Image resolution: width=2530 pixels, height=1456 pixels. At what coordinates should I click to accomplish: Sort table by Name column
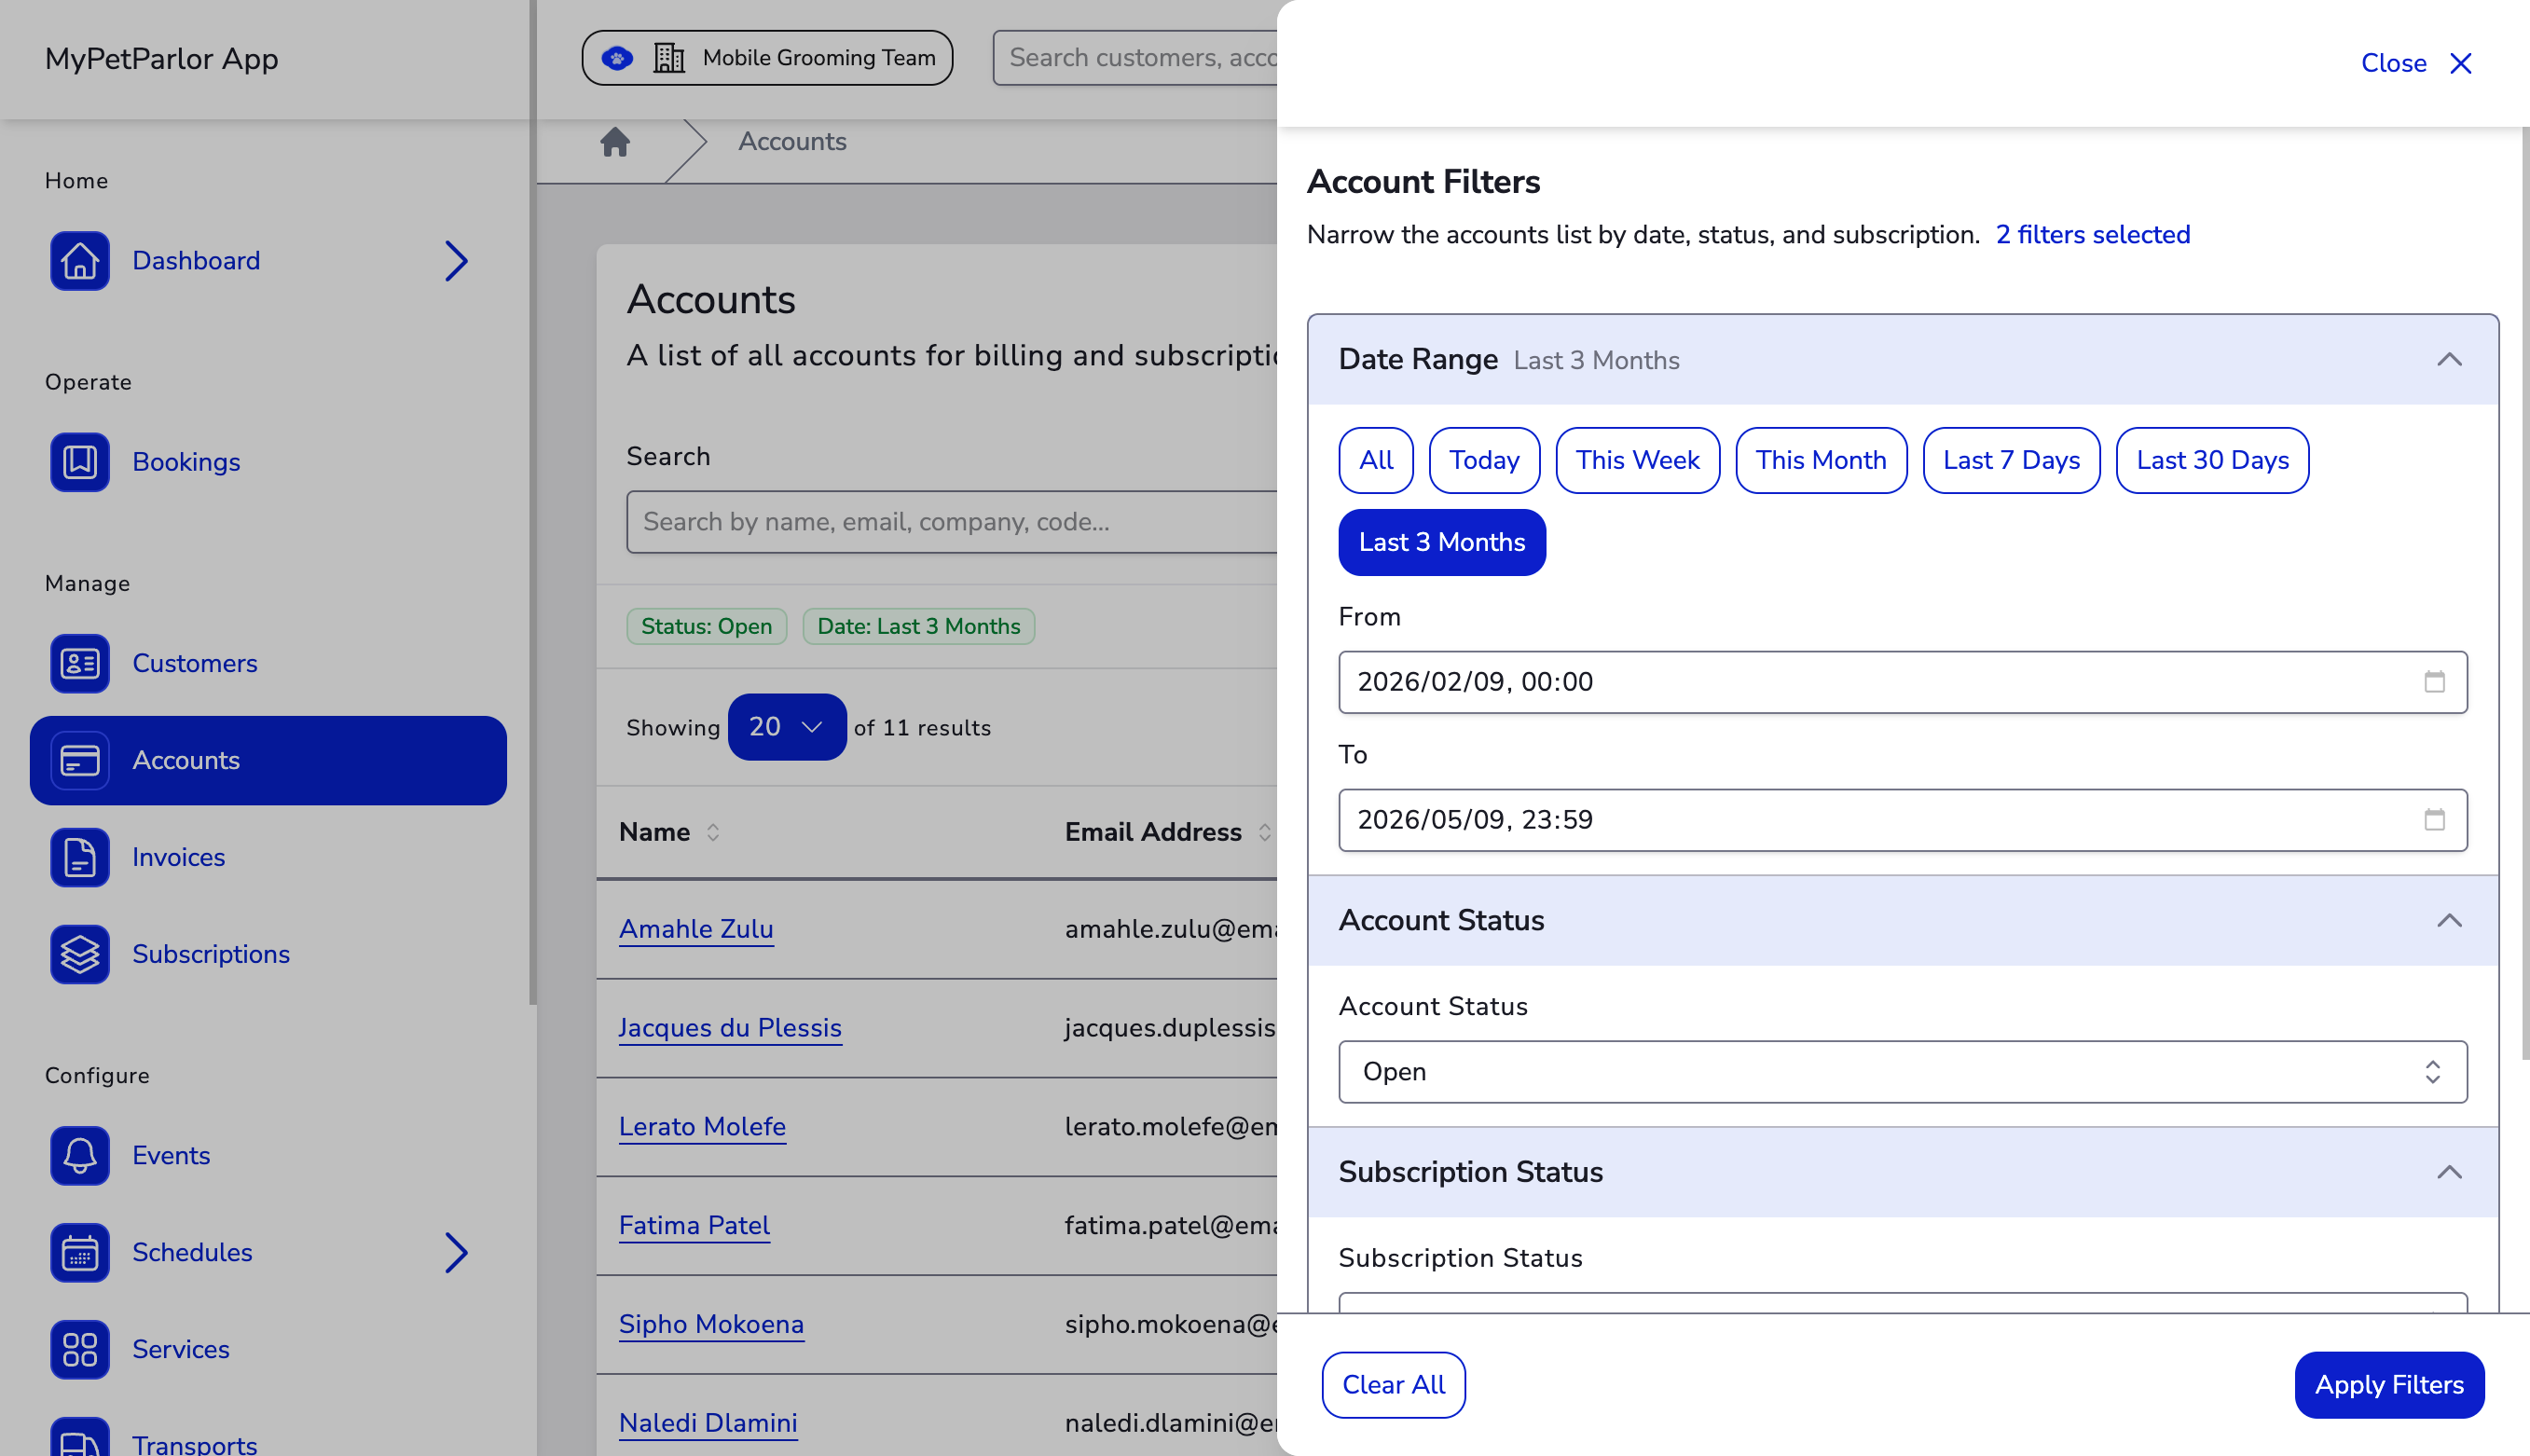(x=713, y=832)
